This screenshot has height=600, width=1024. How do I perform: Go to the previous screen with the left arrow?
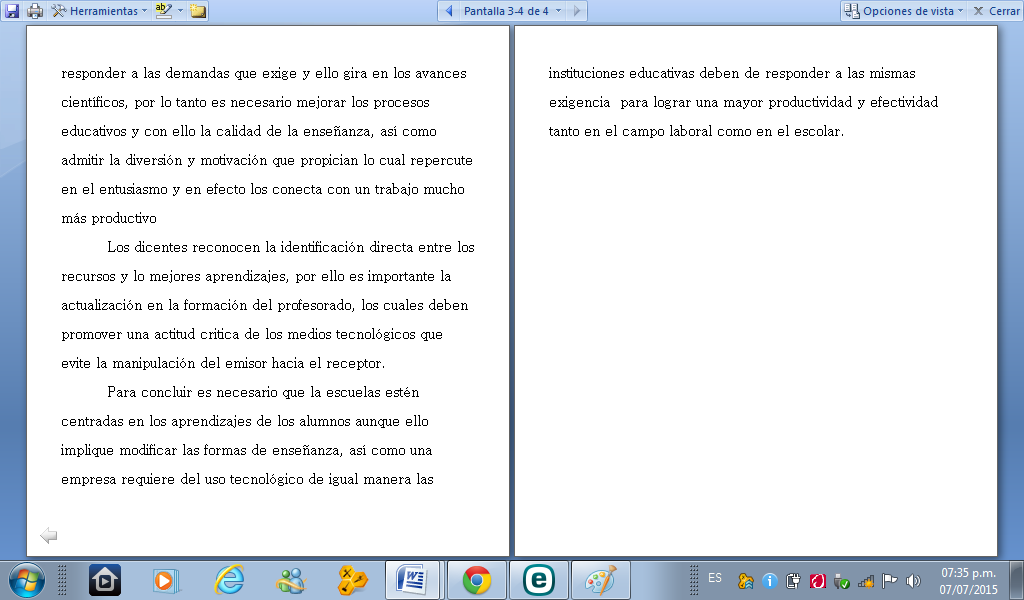coord(449,11)
